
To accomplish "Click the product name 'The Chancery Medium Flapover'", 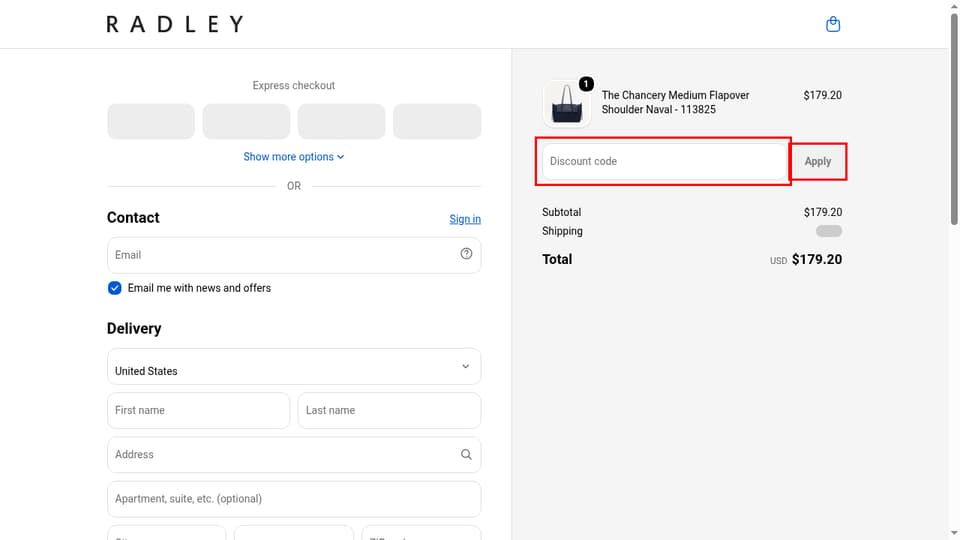I will pyautogui.click(x=675, y=95).
